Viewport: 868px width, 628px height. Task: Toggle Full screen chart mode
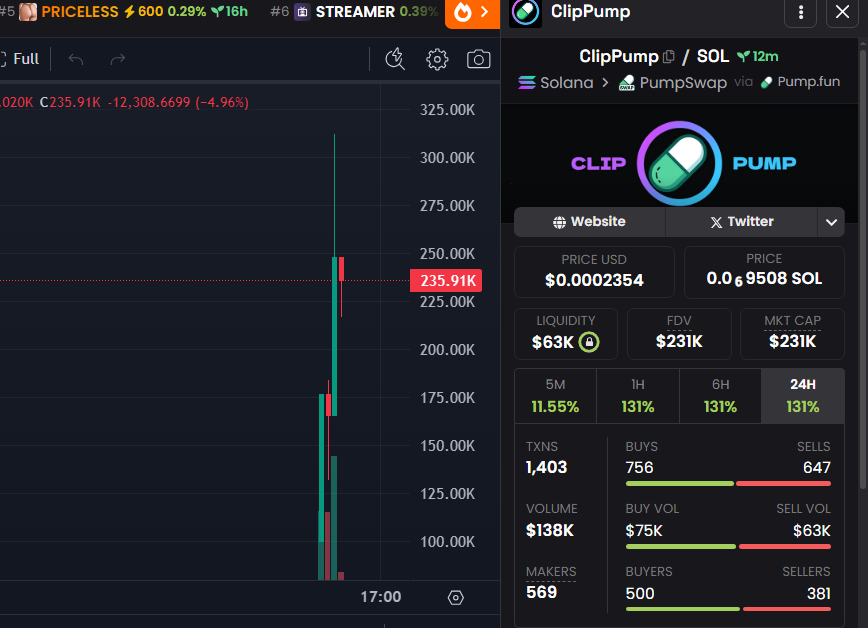coord(20,59)
